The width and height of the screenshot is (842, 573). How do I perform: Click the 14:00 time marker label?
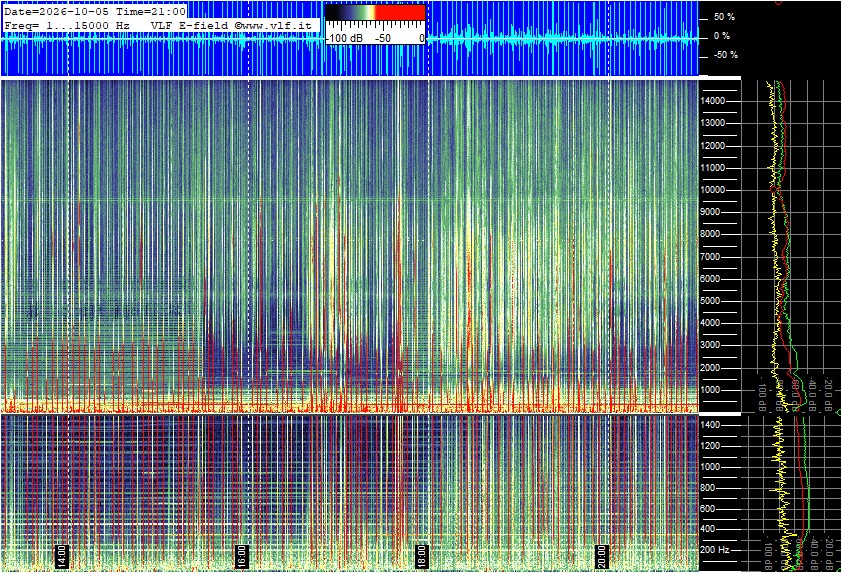pos(62,556)
